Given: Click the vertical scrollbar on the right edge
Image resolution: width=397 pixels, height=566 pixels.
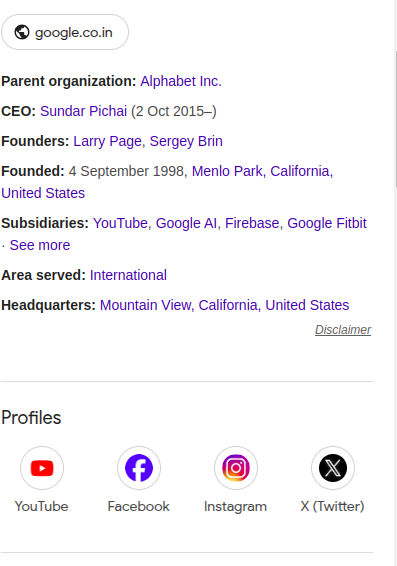Looking at the screenshot, I should coord(396,119).
